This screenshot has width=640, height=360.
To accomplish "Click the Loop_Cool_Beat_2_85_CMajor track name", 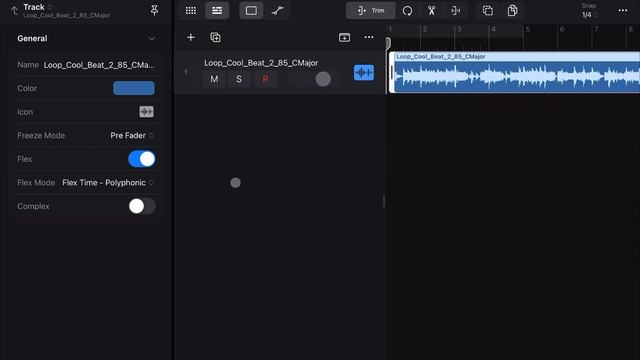I will (x=261, y=63).
